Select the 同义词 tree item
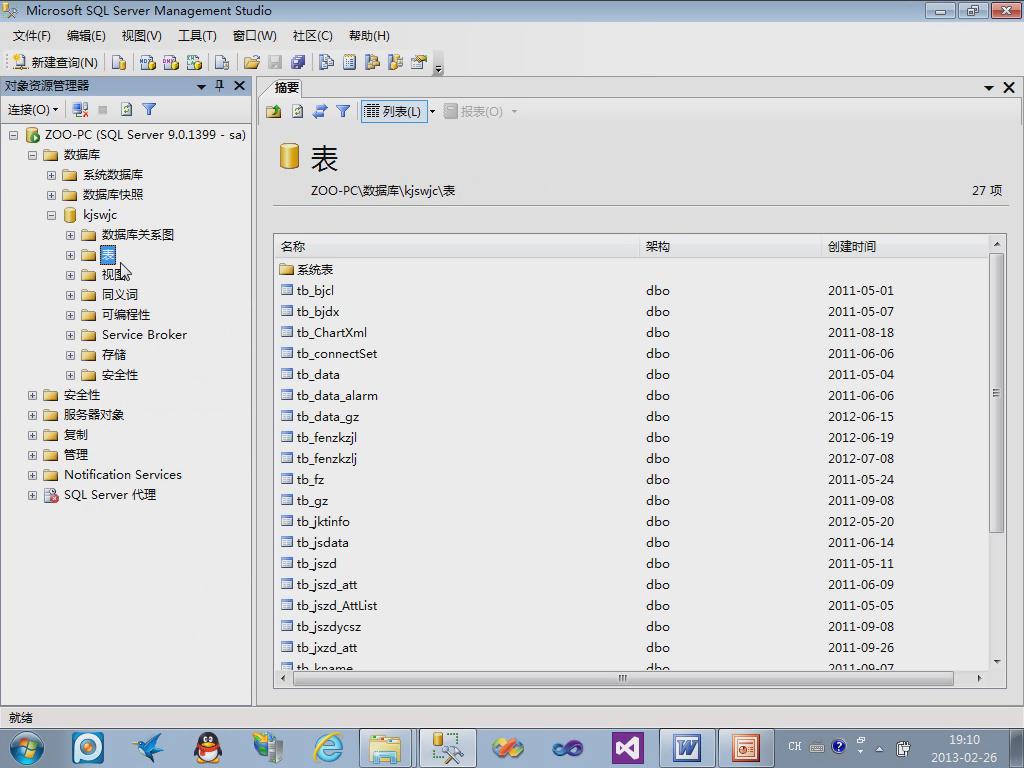Image resolution: width=1024 pixels, height=768 pixels. point(120,295)
